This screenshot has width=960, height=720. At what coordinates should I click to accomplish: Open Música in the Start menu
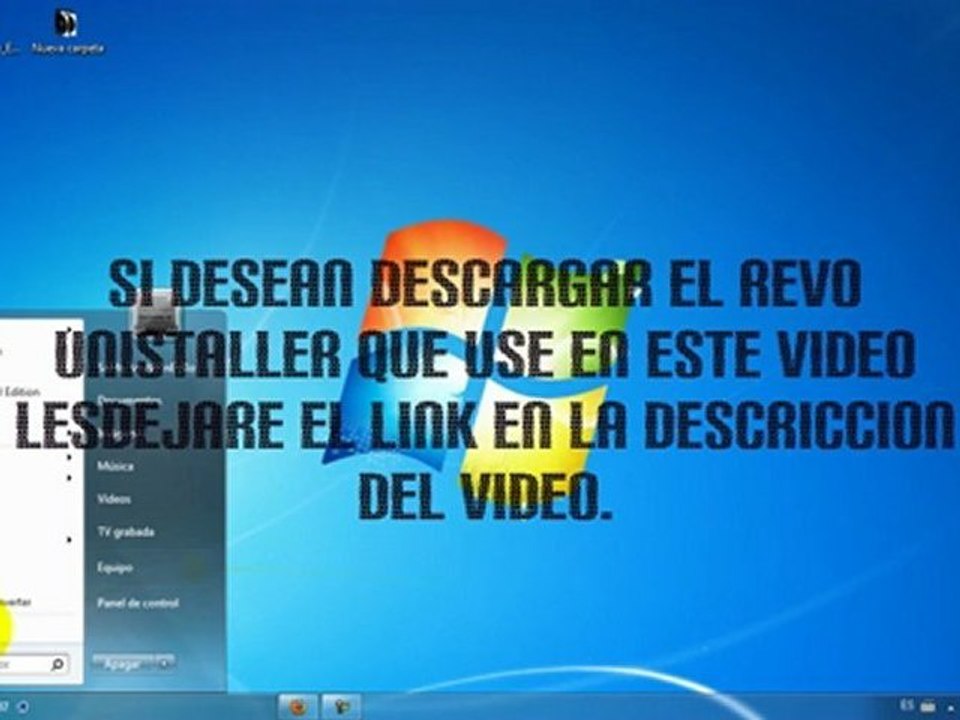coord(115,467)
